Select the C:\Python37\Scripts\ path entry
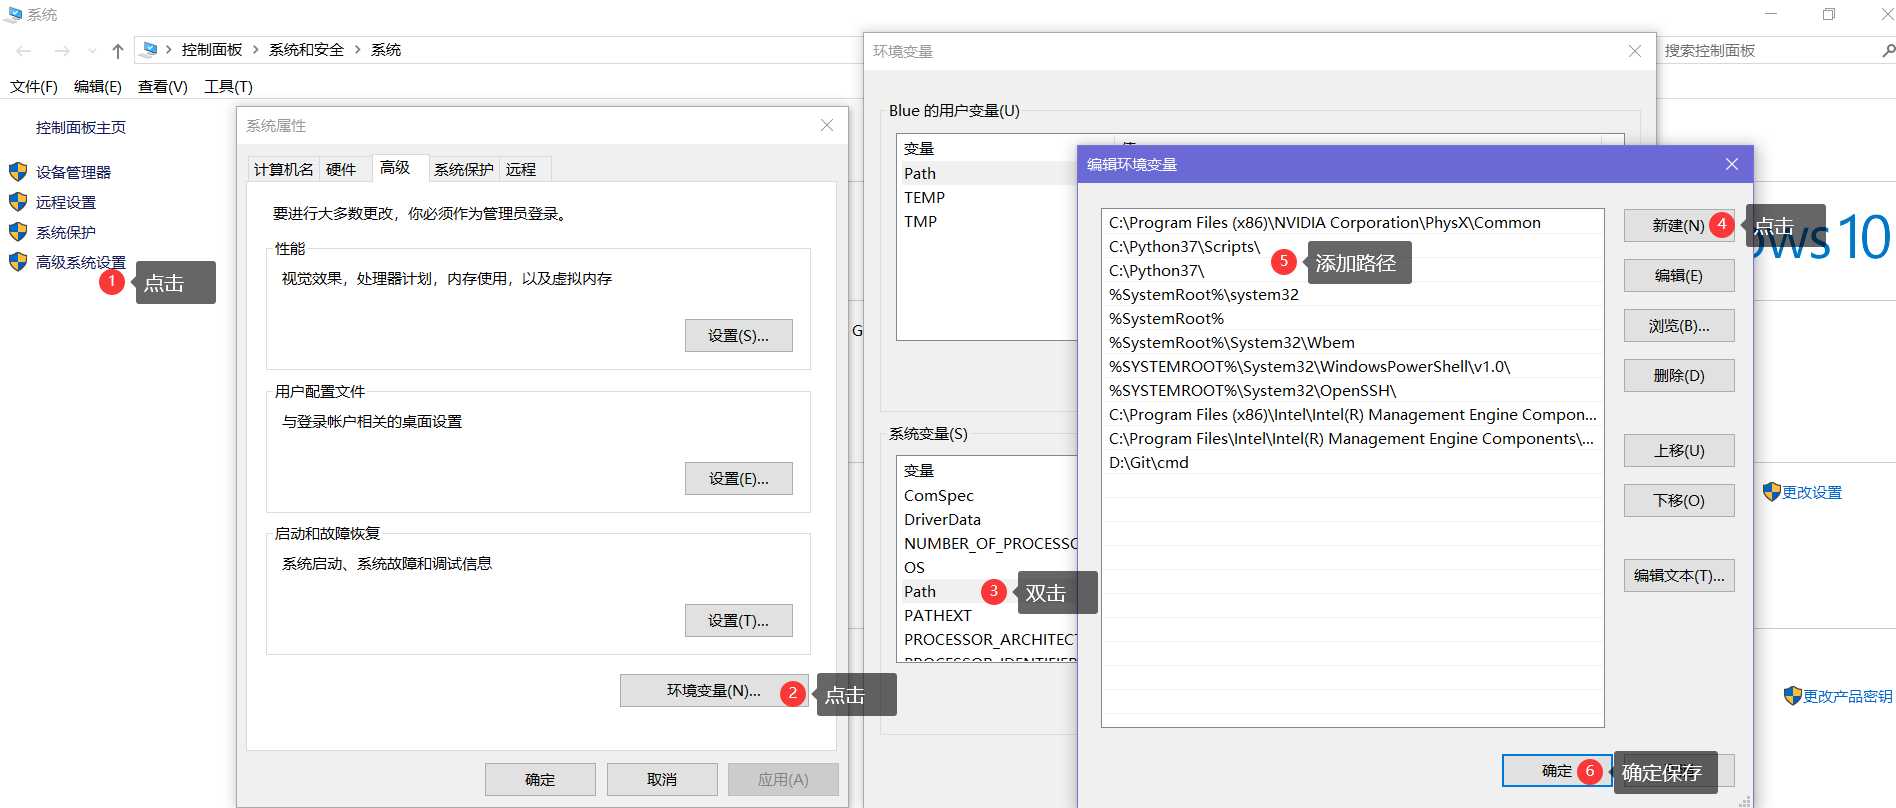The image size is (1896, 808). [x=1352, y=247]
